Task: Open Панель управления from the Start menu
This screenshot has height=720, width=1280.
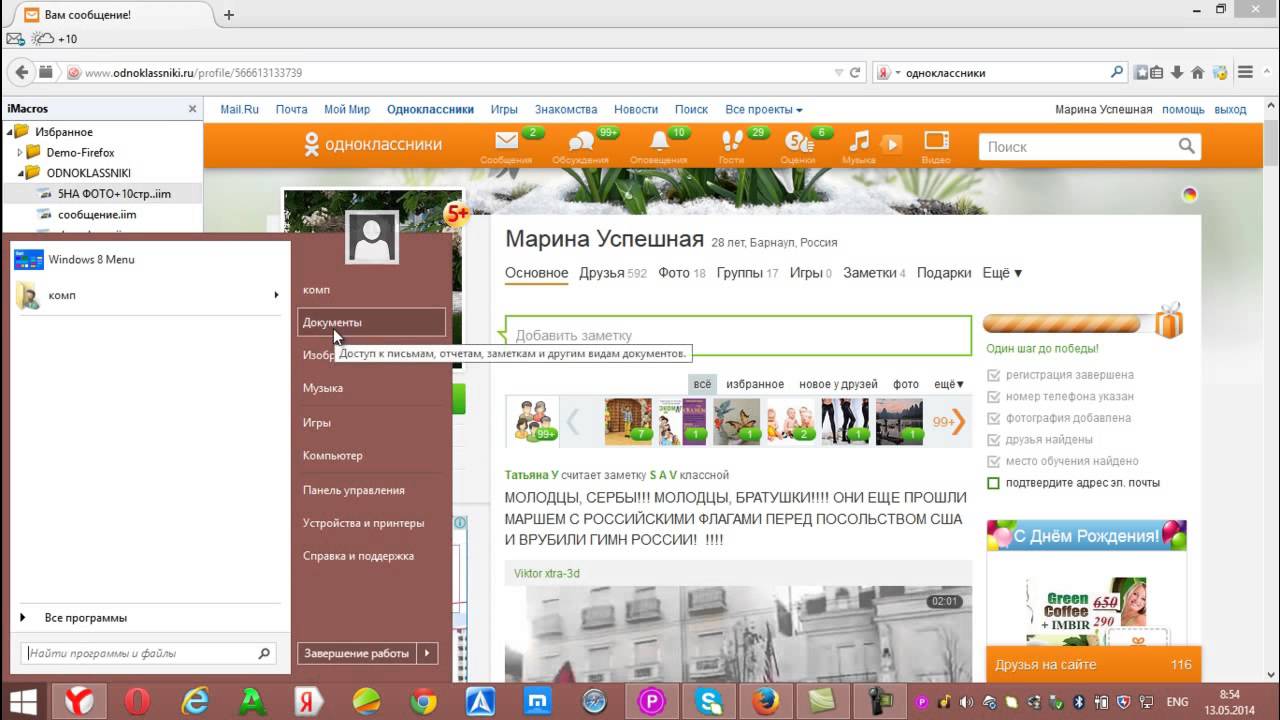Action: [354, 490]
